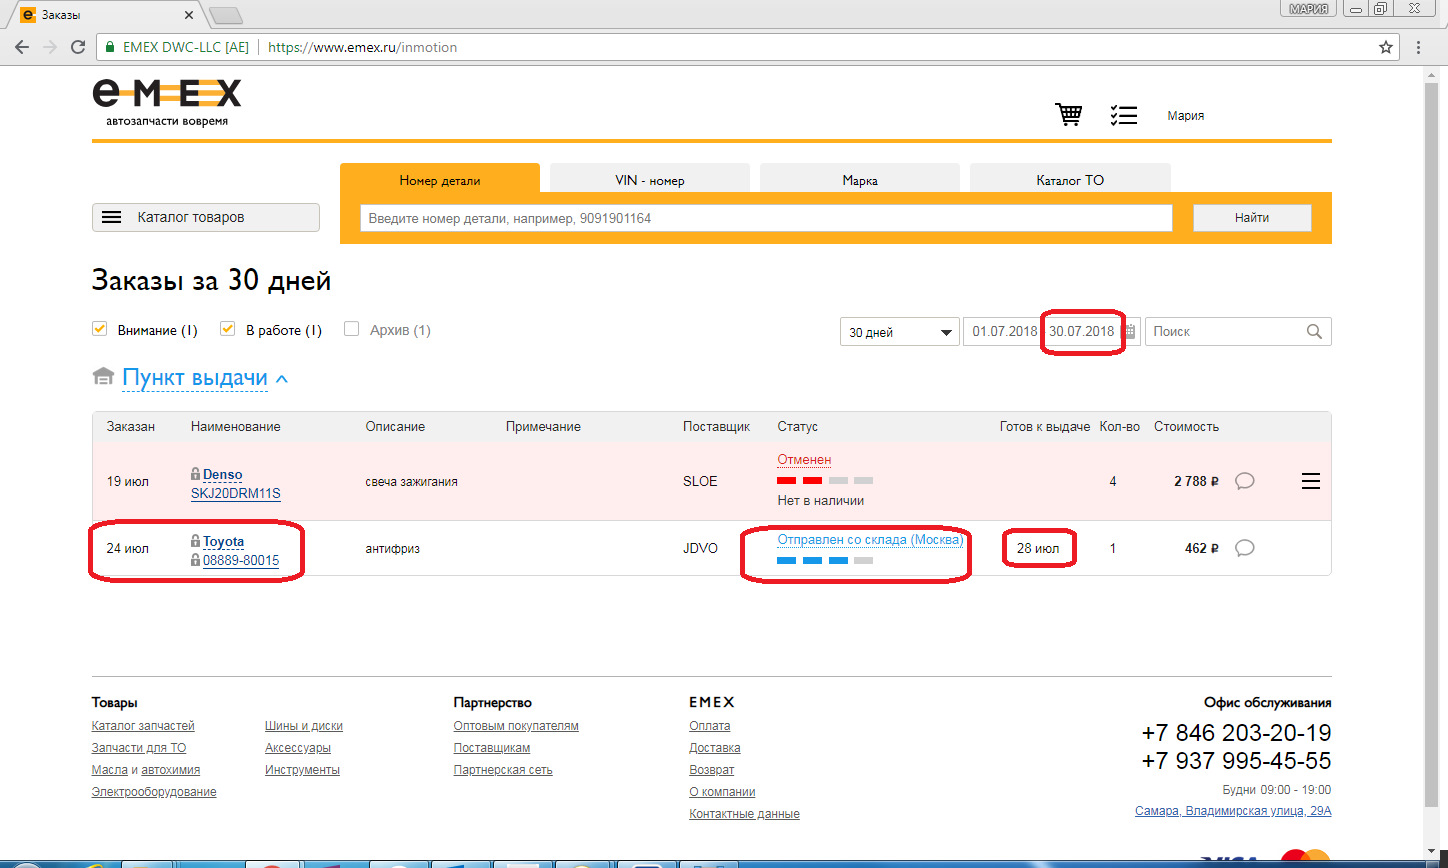Focus the part number input field
The image size is (1448, 868).
tap(766, 218)
